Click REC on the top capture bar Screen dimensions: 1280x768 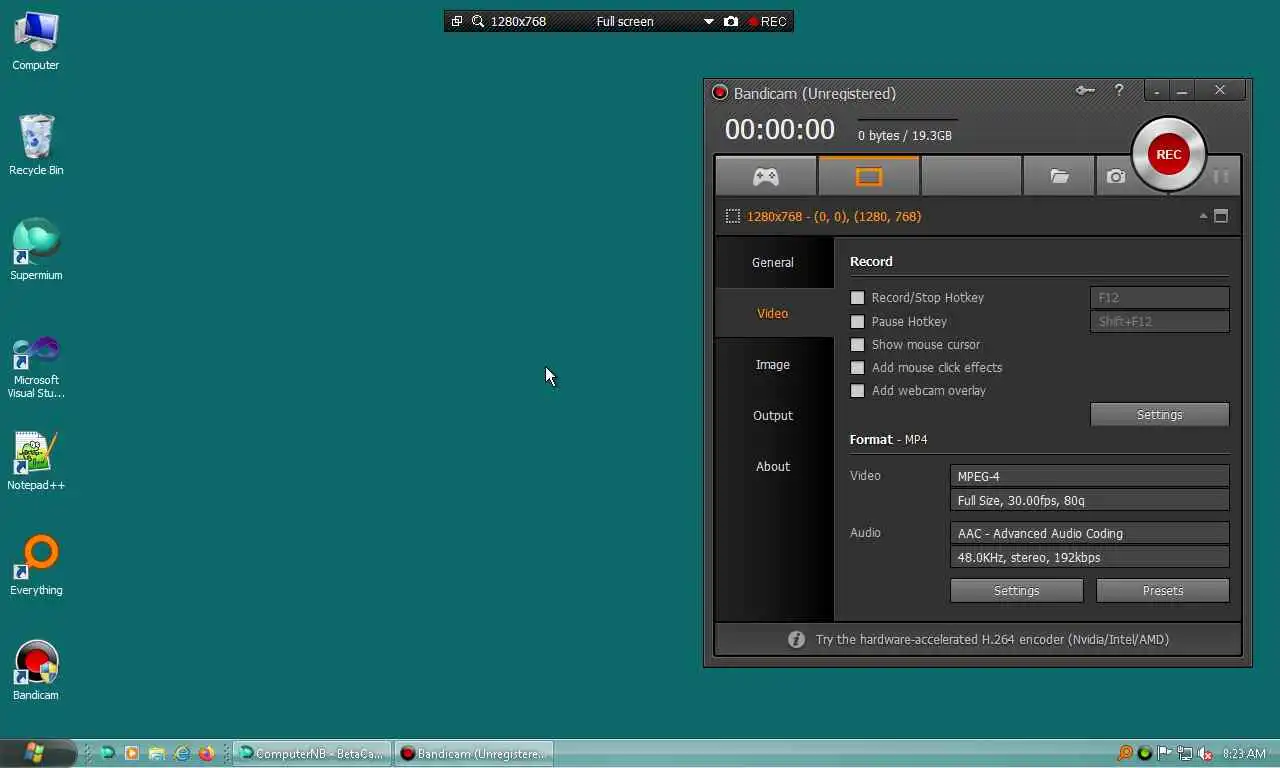click(768, 21)
